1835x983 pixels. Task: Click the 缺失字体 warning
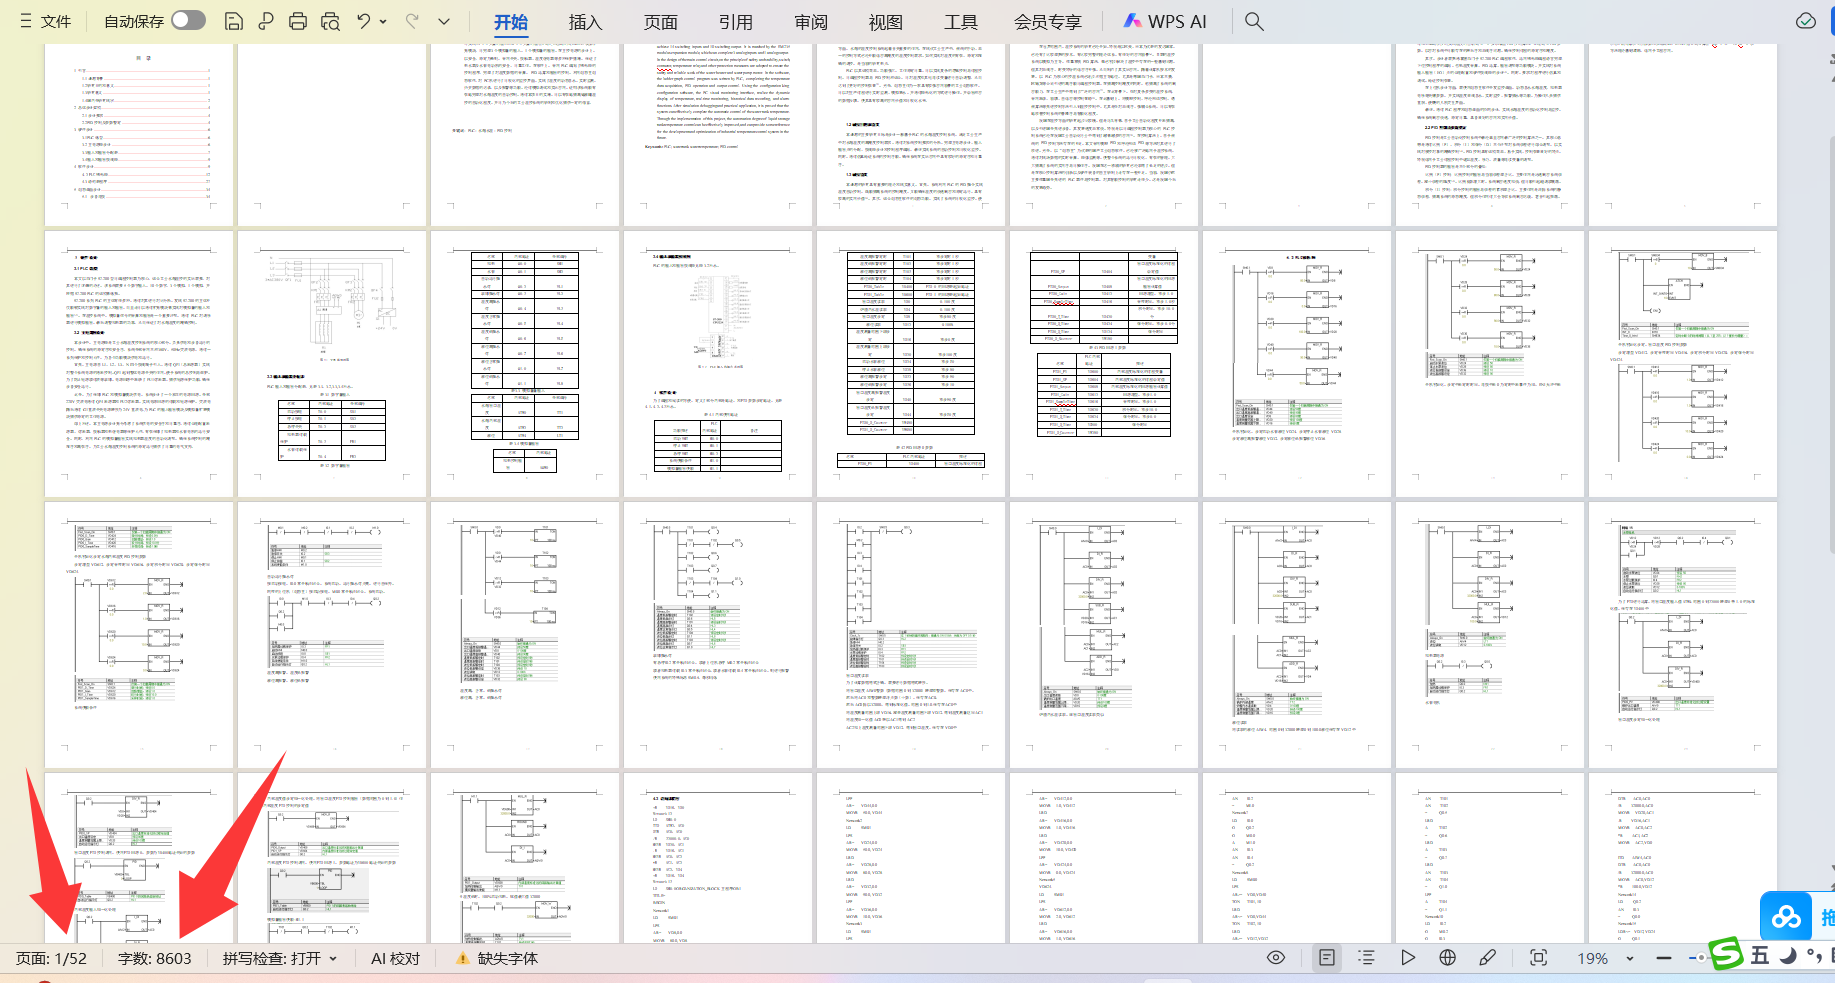point(497,958)
